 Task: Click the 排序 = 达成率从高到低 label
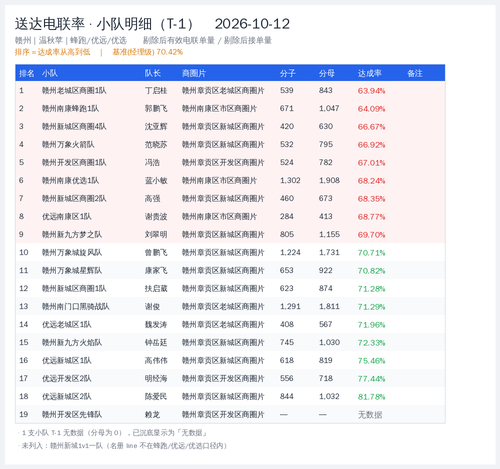[x=52, y=52]
